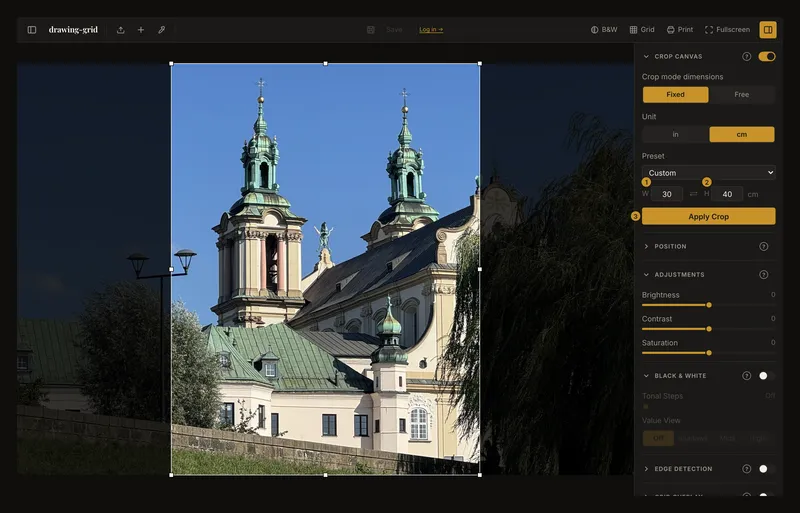
Task: Collapse the Crop Canvas section chevron
Action: (646, 57)
